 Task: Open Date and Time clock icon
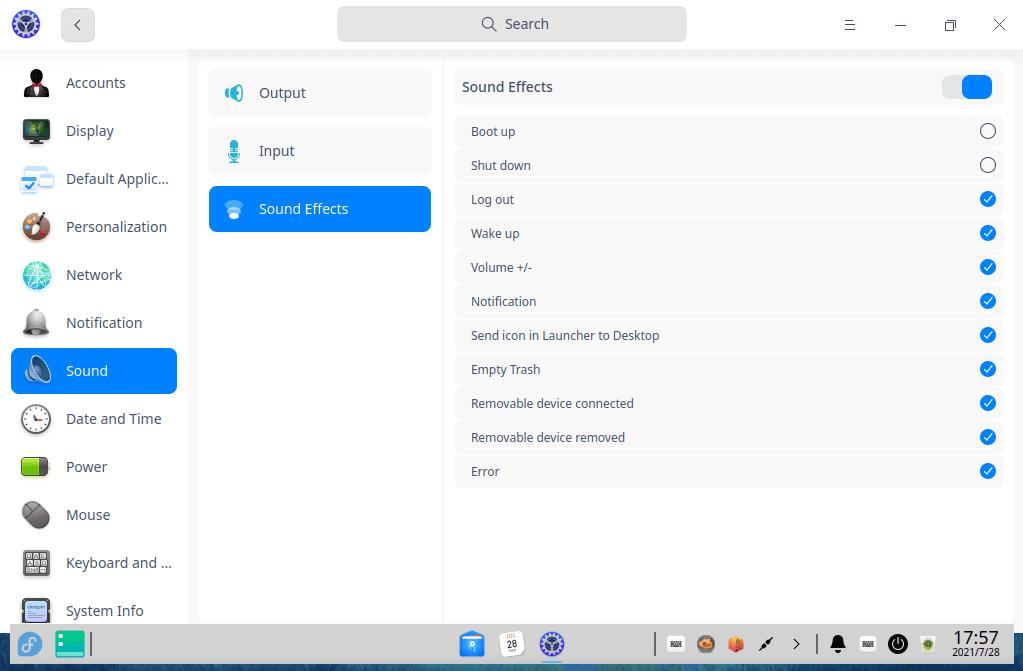36,419
